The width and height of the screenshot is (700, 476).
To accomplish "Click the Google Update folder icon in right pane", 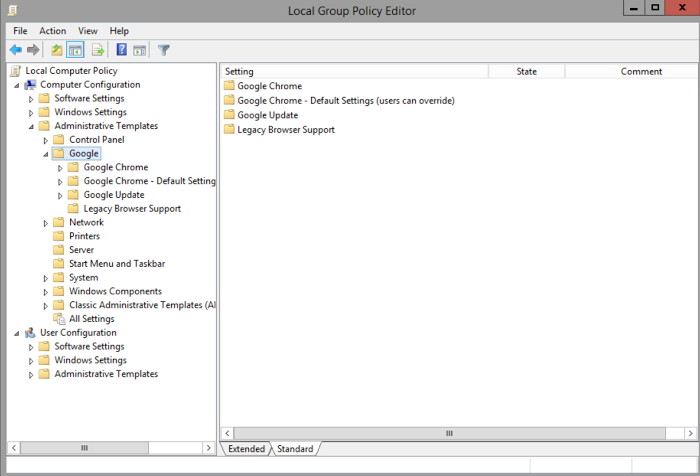I will click(229, 115).
